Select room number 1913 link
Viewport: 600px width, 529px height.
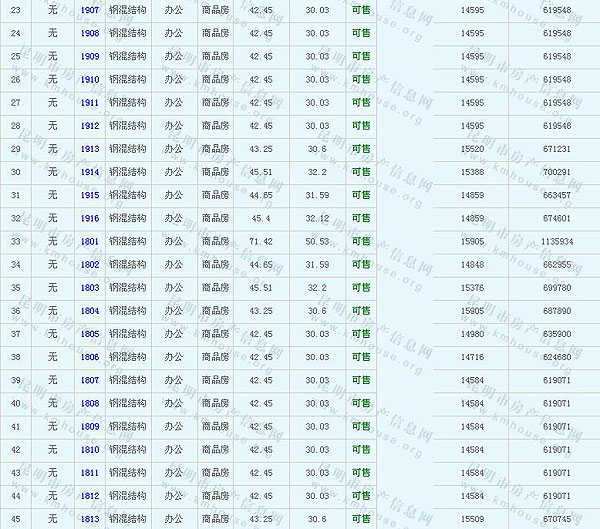point(90,149)
